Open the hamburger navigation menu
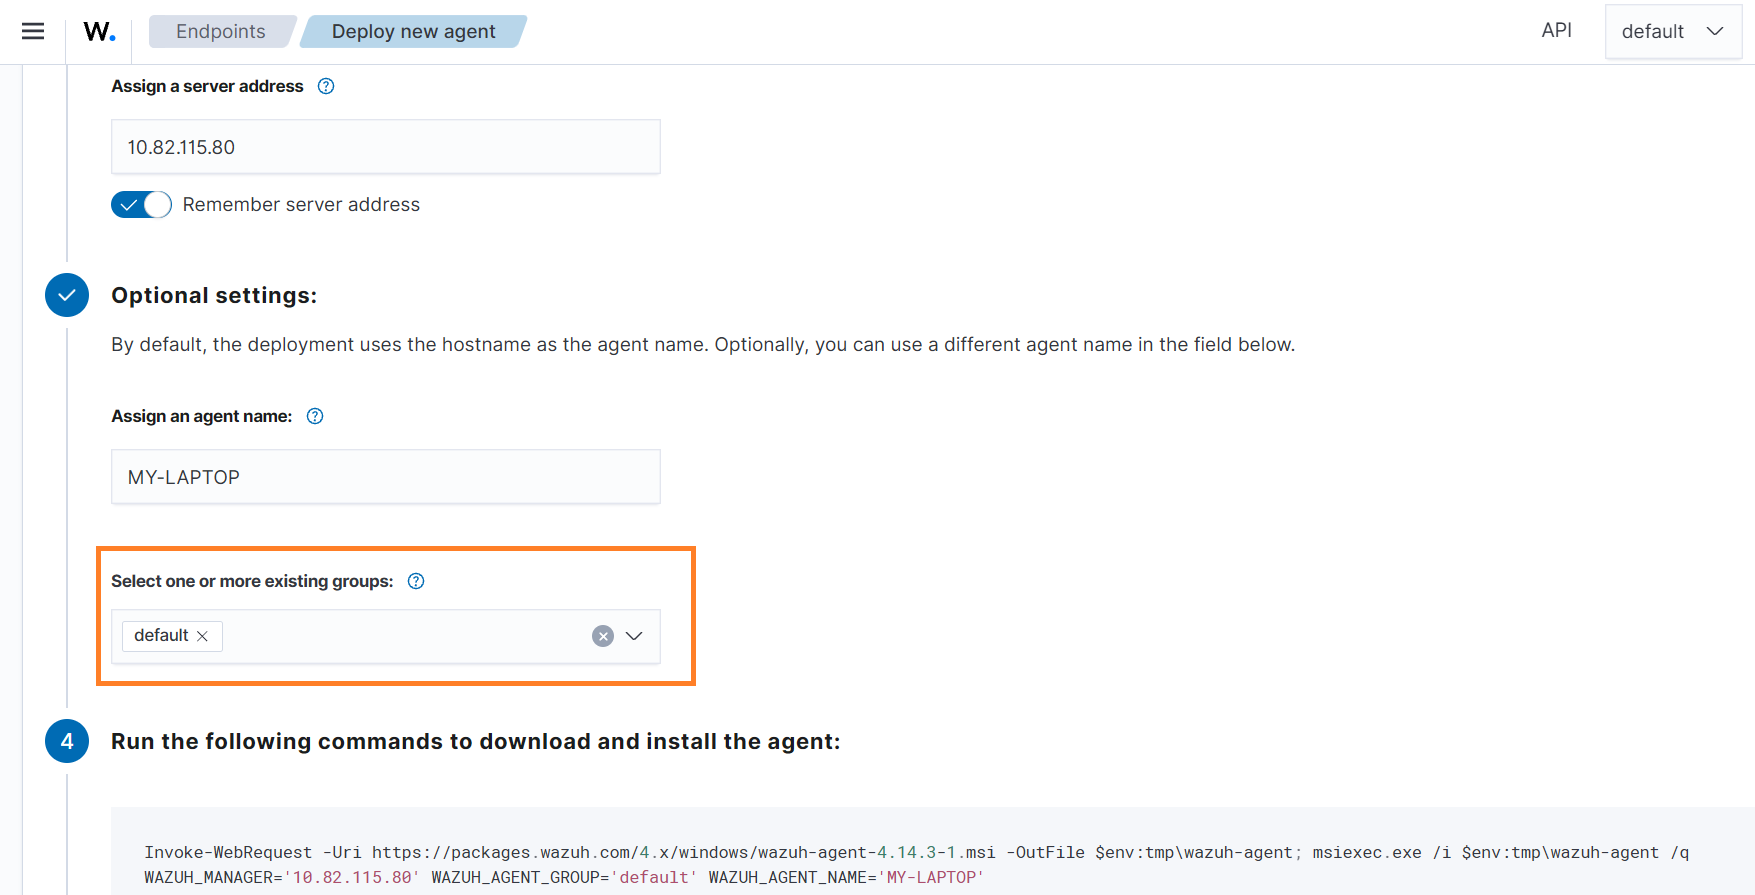 [33, 31]
